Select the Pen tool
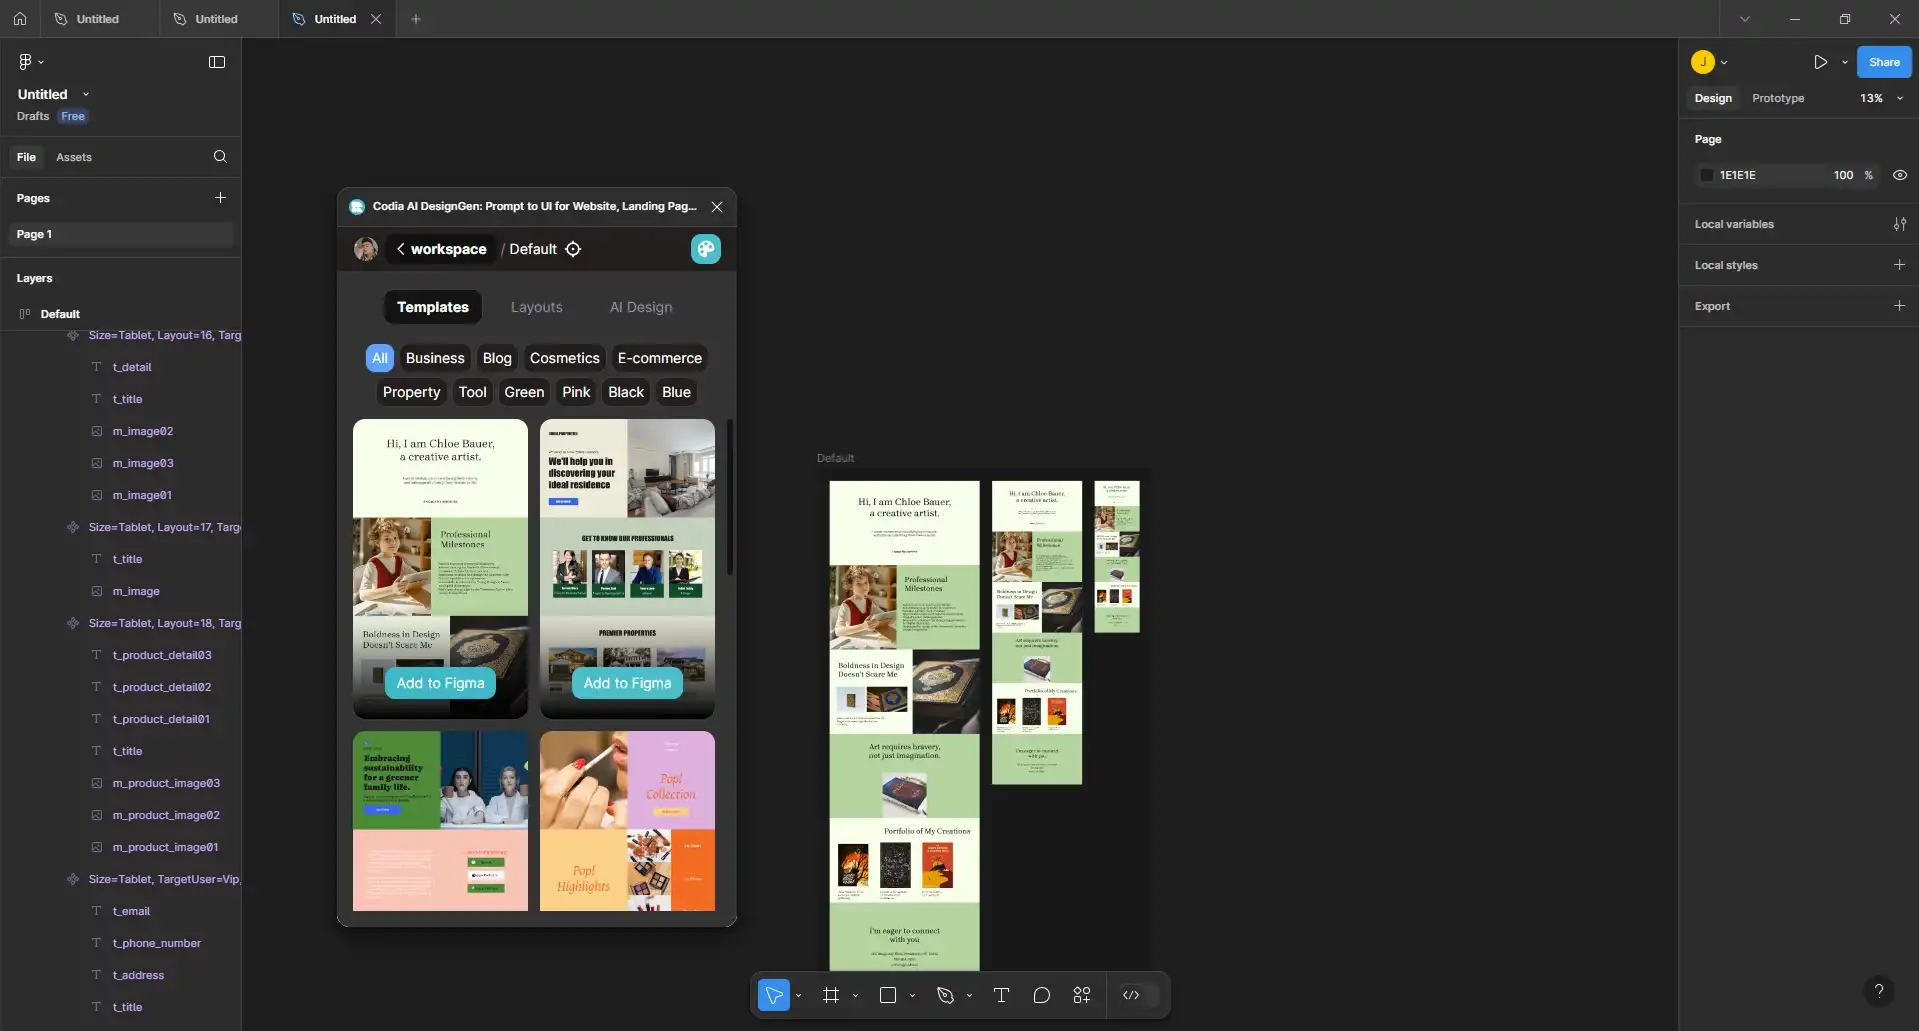1919x1031 pixels. [x=945, y=995]
